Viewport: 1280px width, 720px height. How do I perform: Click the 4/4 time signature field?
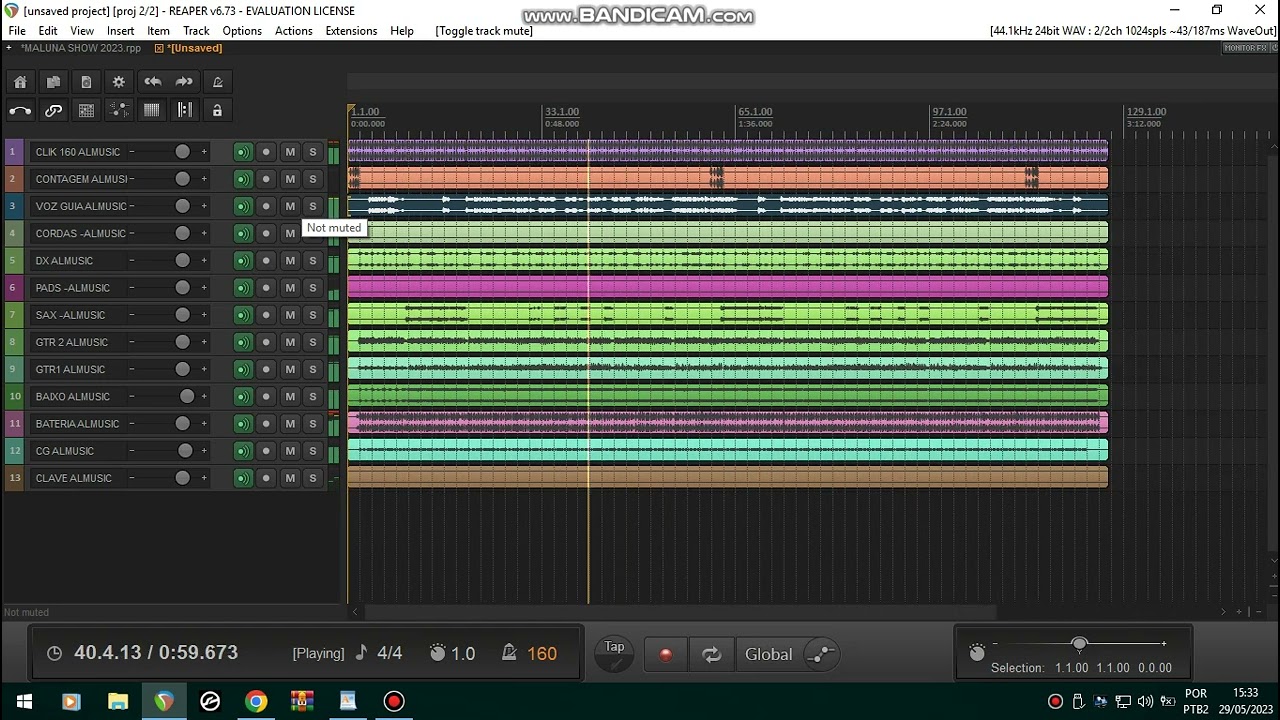(x=389, y=653)
